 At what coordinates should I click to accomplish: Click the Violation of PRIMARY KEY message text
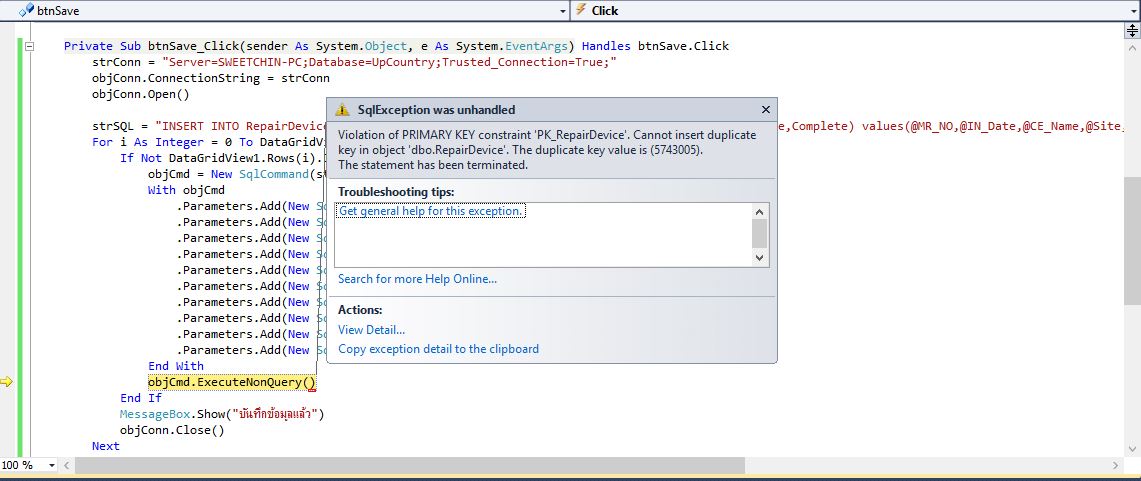tap(547, 150)
